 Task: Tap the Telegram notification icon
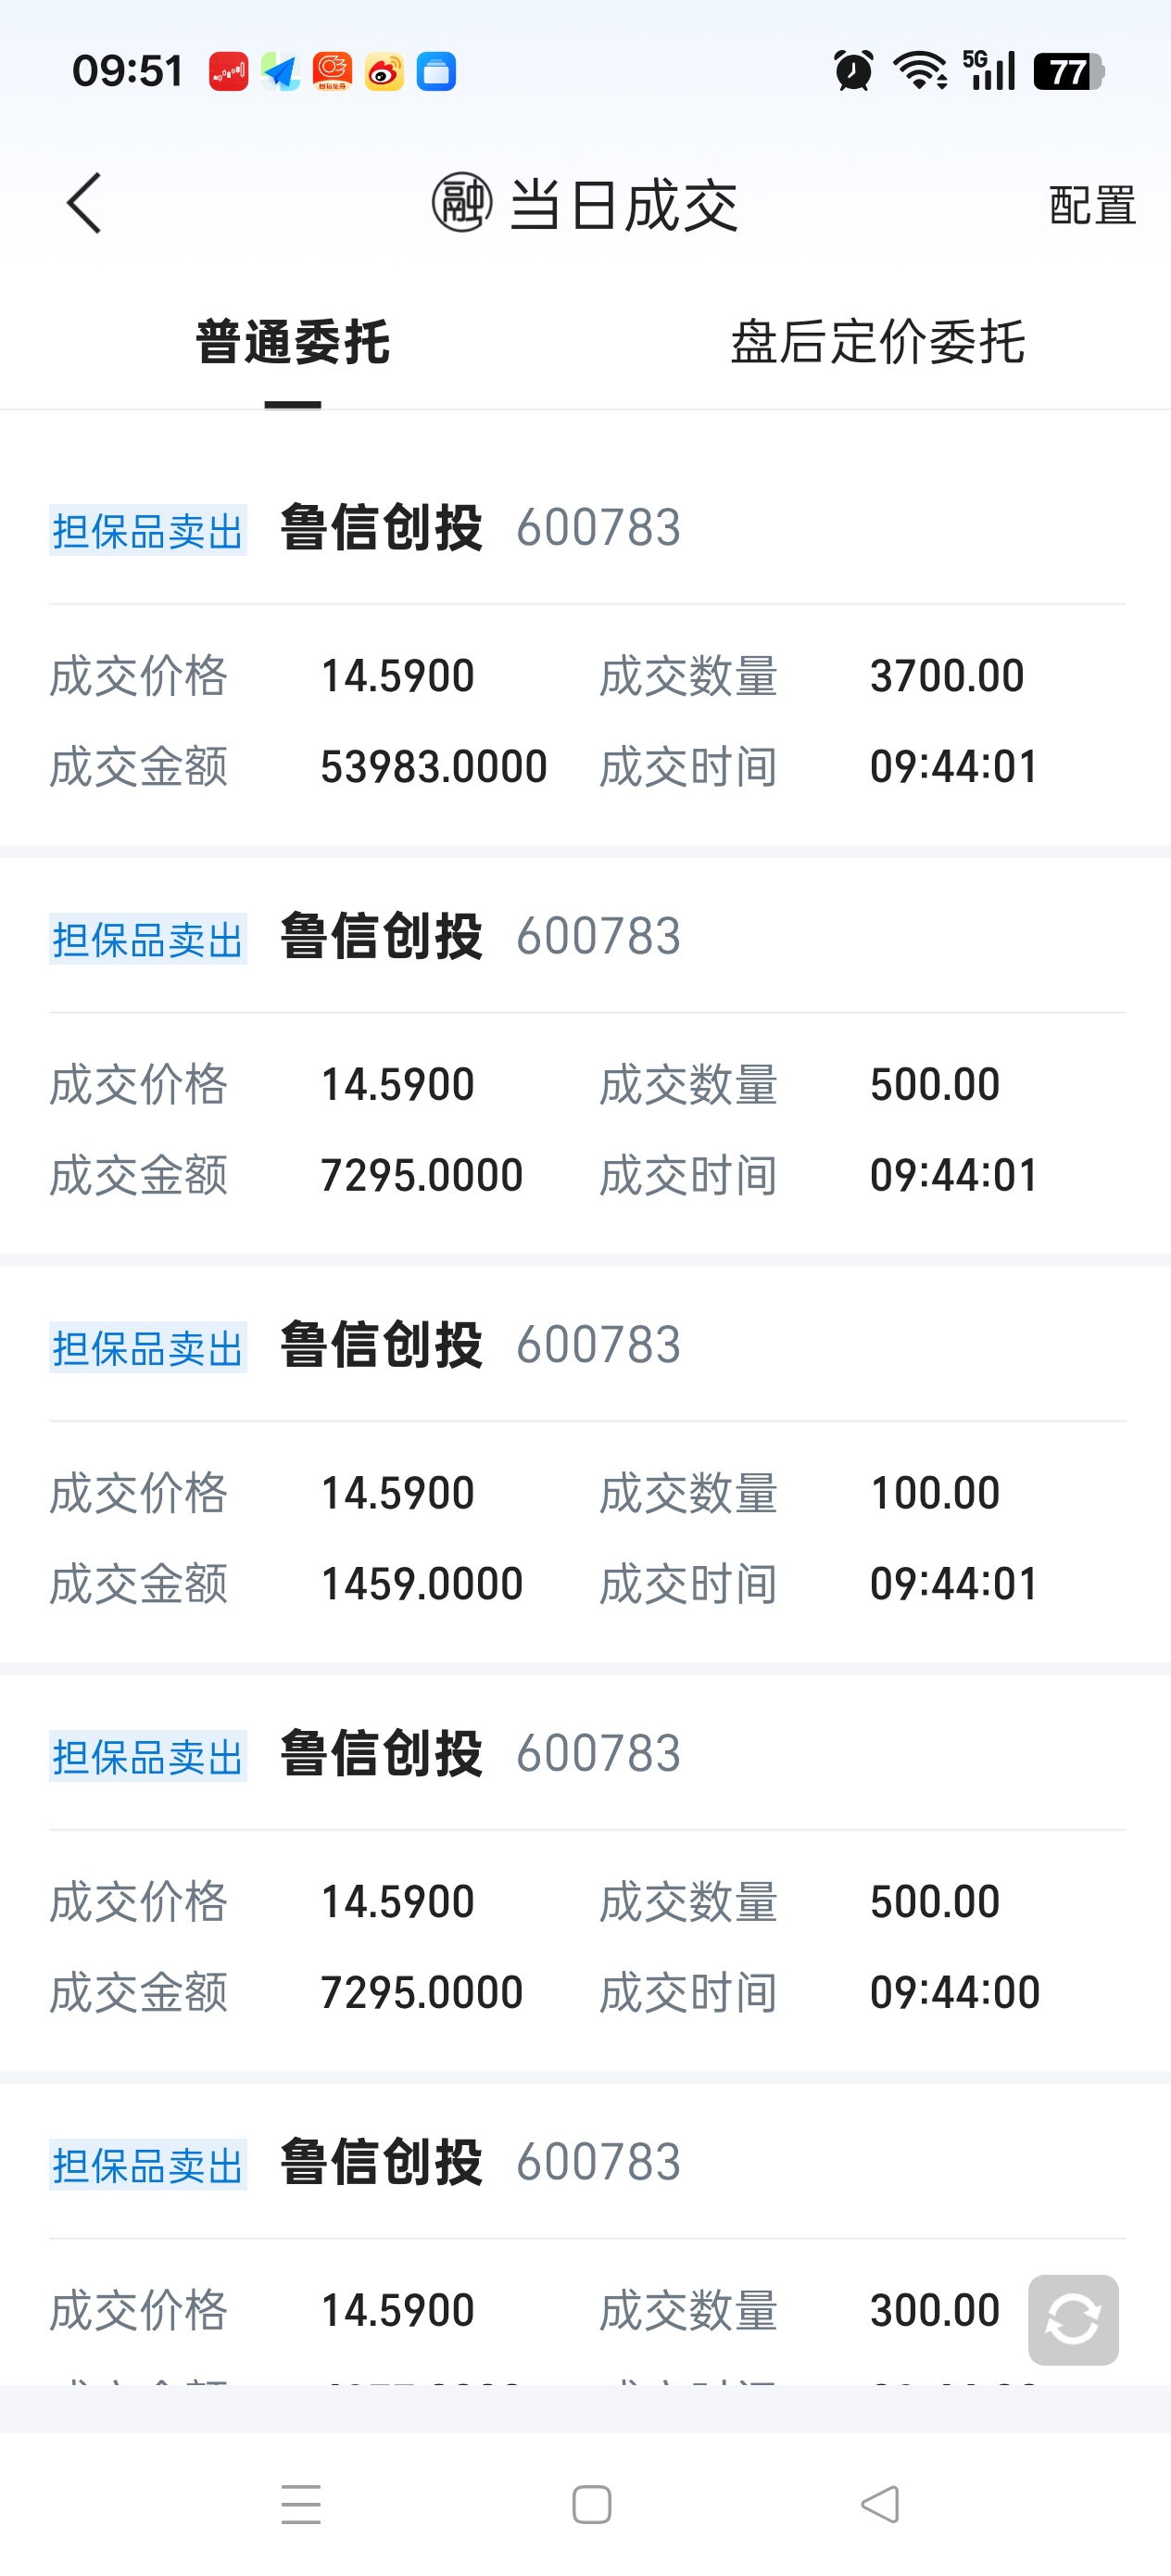click(280, 72)
